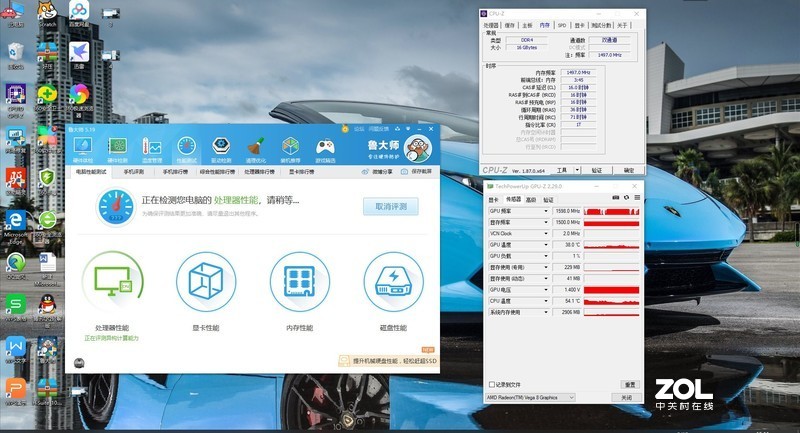Click the 1497.0 MHz 内存频率 value field
The width and height of the screenshot is (800, 433).
pyautogui.click(x=579, y=73)
